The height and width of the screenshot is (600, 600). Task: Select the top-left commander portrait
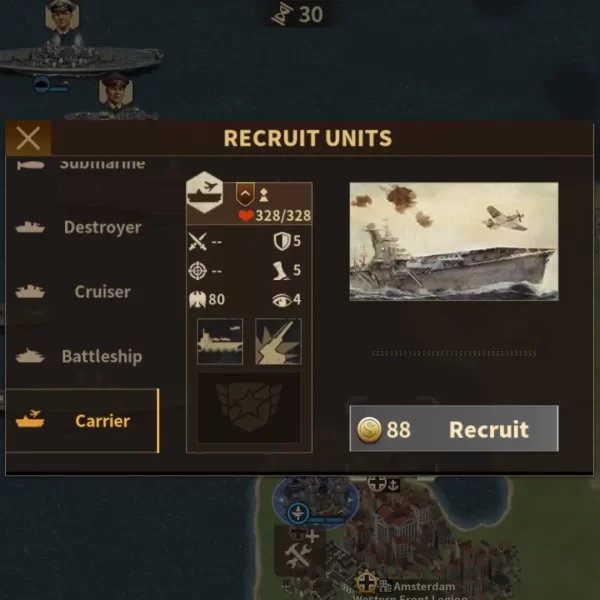click(62, 15)
